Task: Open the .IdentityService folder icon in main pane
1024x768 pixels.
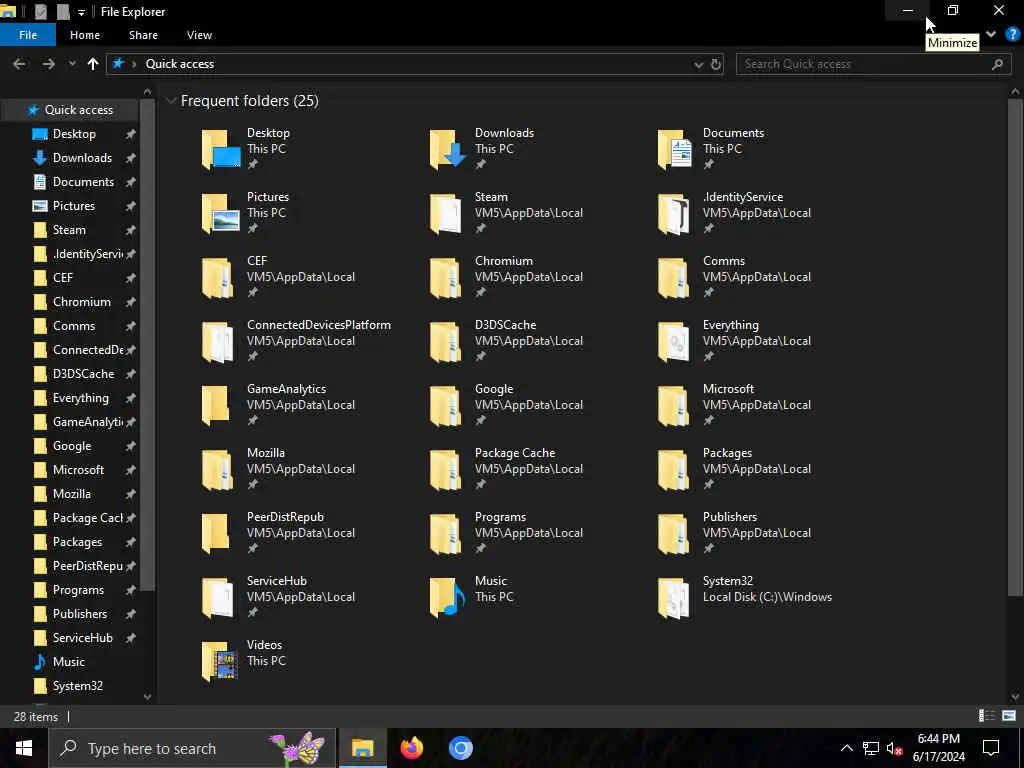Action: (x=674, y=213)
